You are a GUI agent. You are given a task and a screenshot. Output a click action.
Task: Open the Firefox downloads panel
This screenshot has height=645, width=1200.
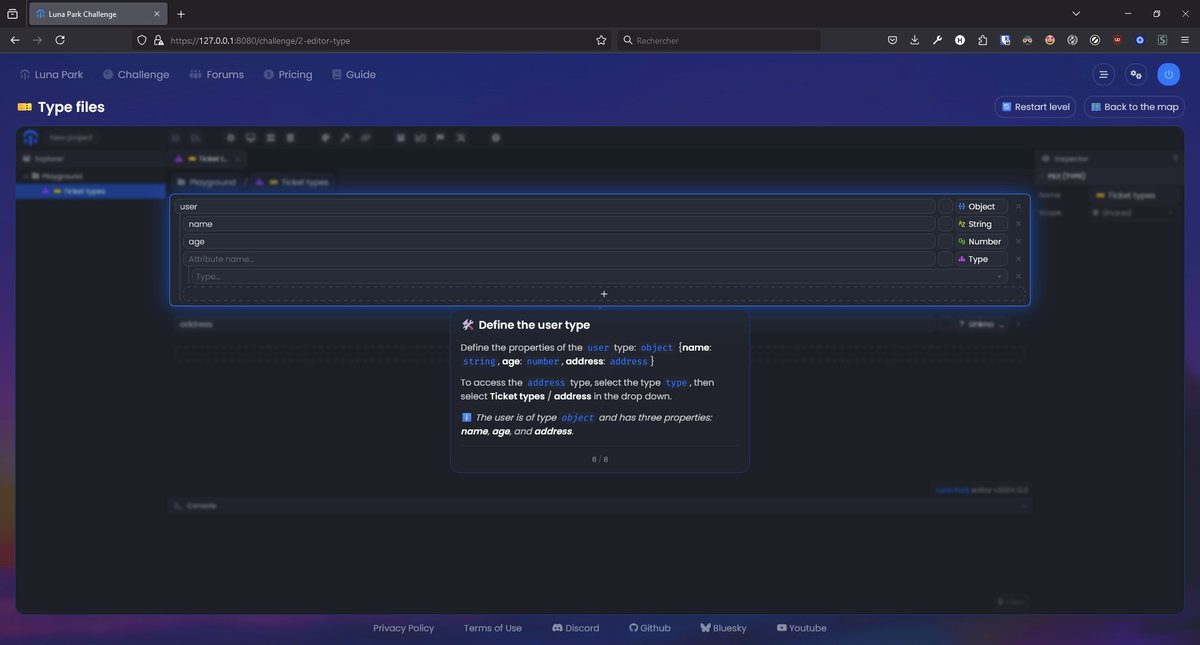pyautogui.click(x=915, y=40)
